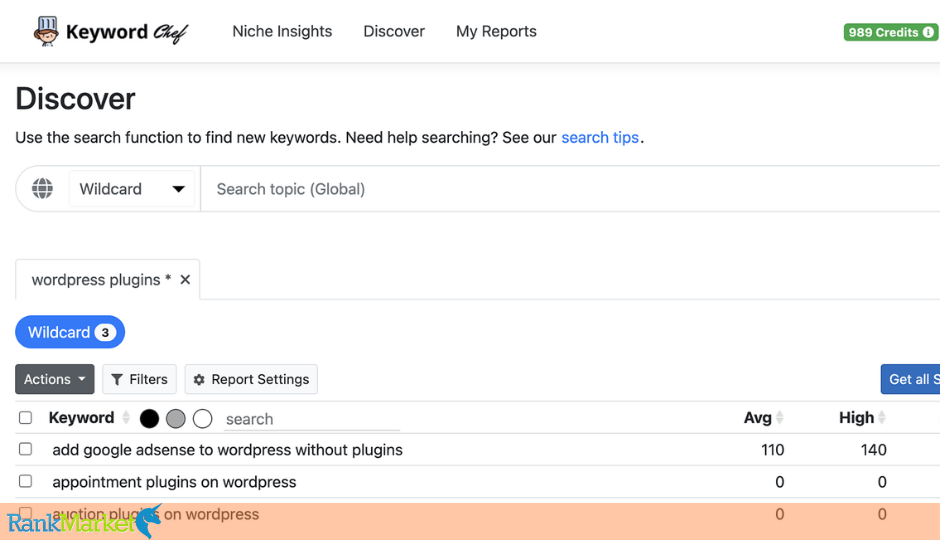Close the wordpress plugins tab with X
This screenshot has width=940, height=540.
185,279
